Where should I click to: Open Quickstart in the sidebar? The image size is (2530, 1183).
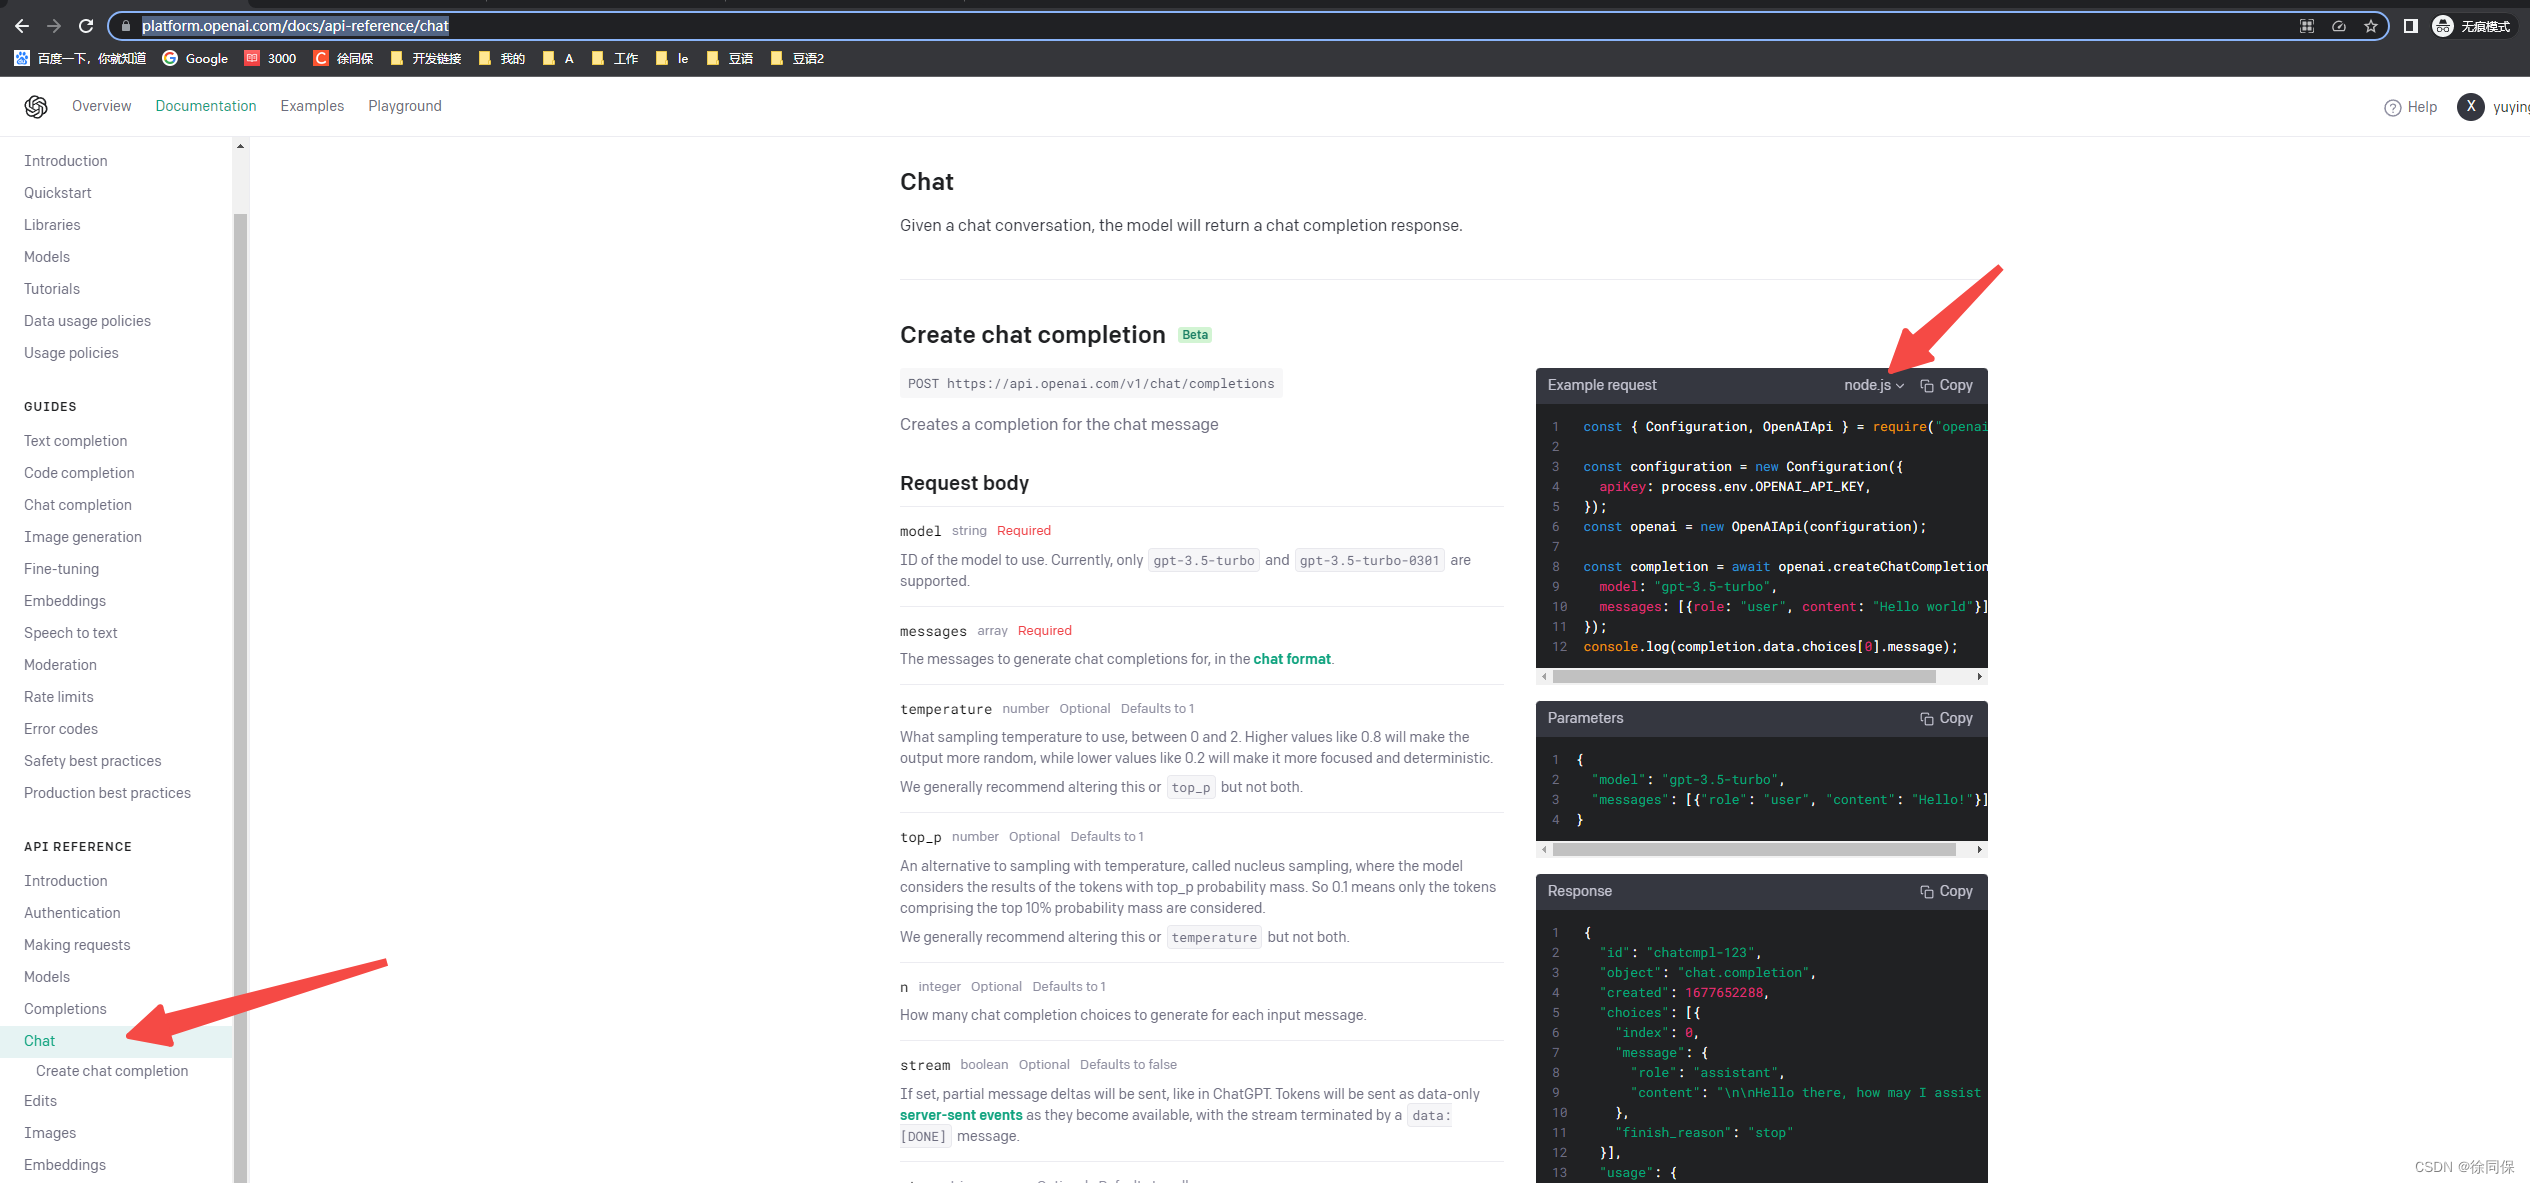pos(58,193)
